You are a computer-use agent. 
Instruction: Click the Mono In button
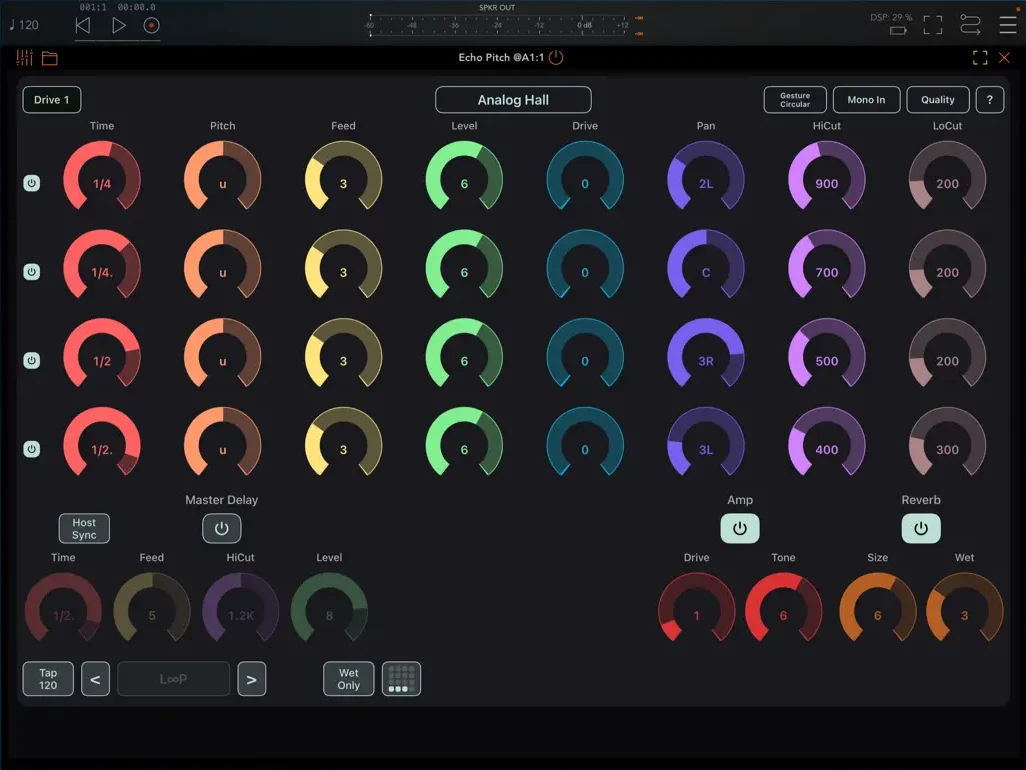coord(866,99)
